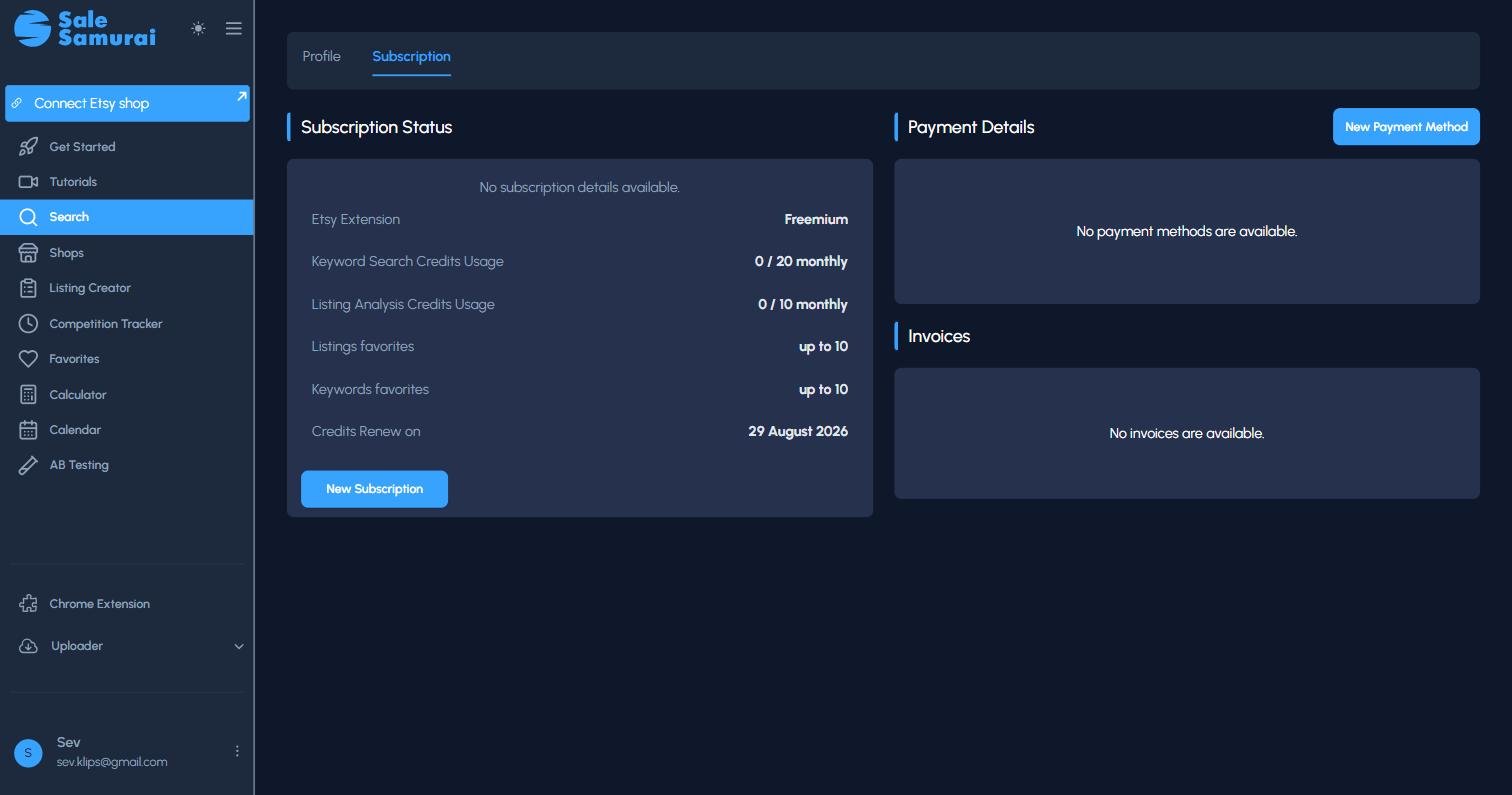Switch to the Profile tab
The height and width of the screenshot is (795, 1512).
pyautogui.click(x=321, y=56)
